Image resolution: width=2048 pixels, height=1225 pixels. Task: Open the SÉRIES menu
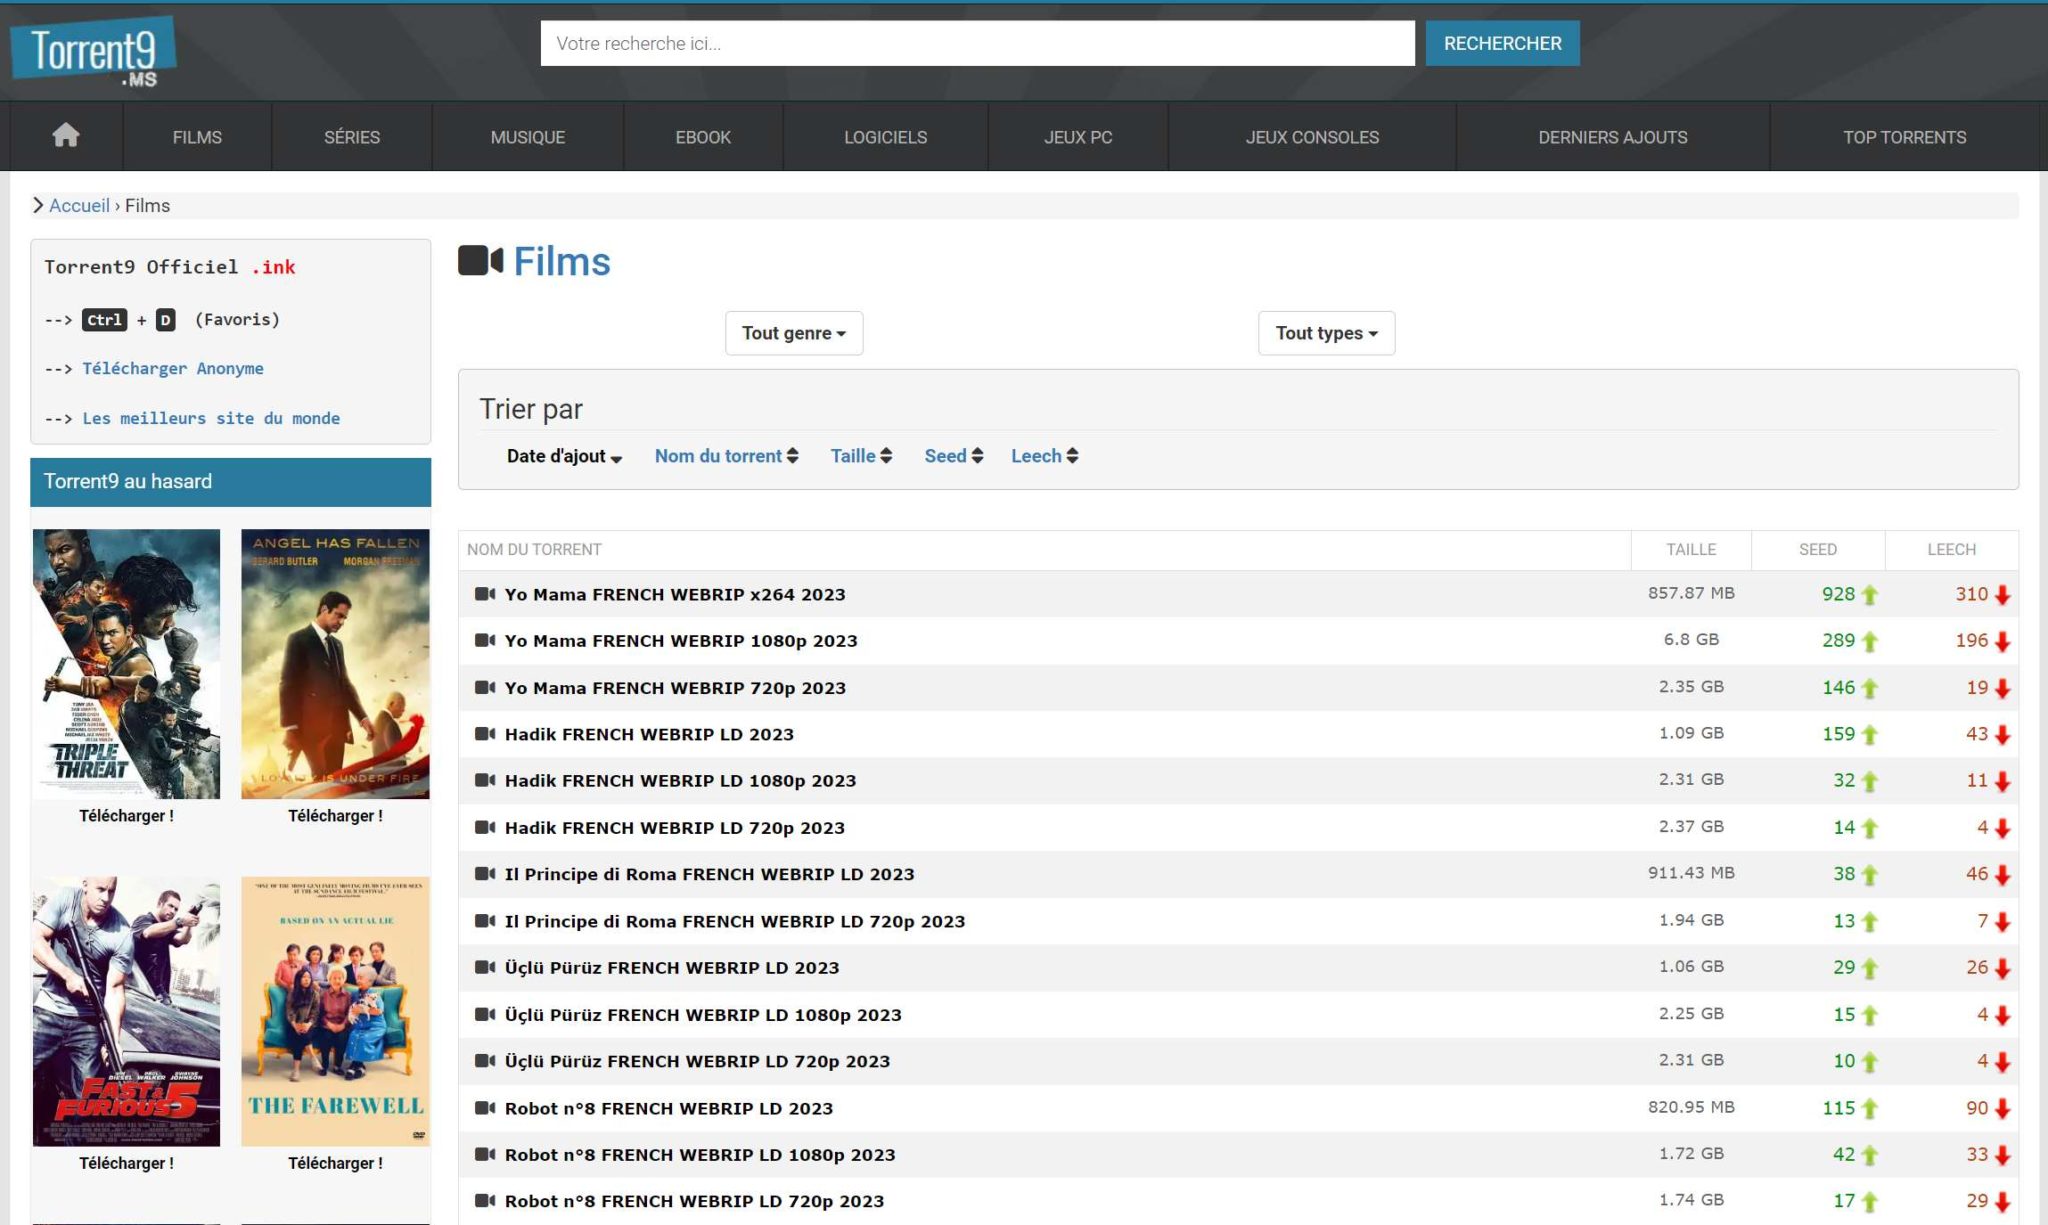coord(352,137)
